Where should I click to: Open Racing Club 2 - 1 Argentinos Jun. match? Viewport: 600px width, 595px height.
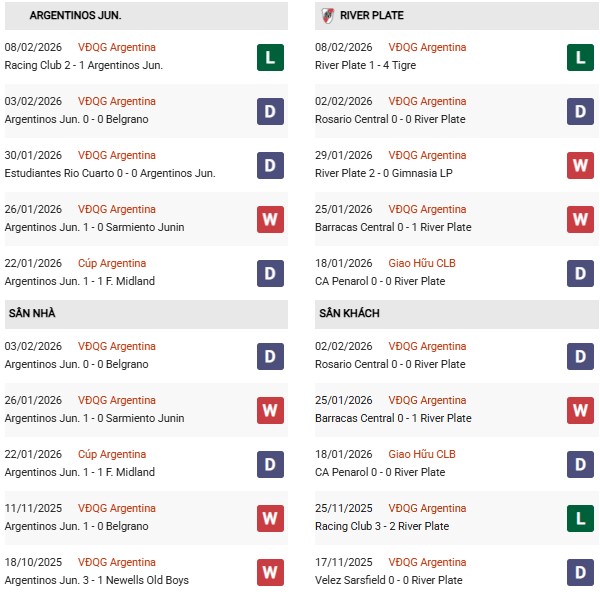point(84,66)
